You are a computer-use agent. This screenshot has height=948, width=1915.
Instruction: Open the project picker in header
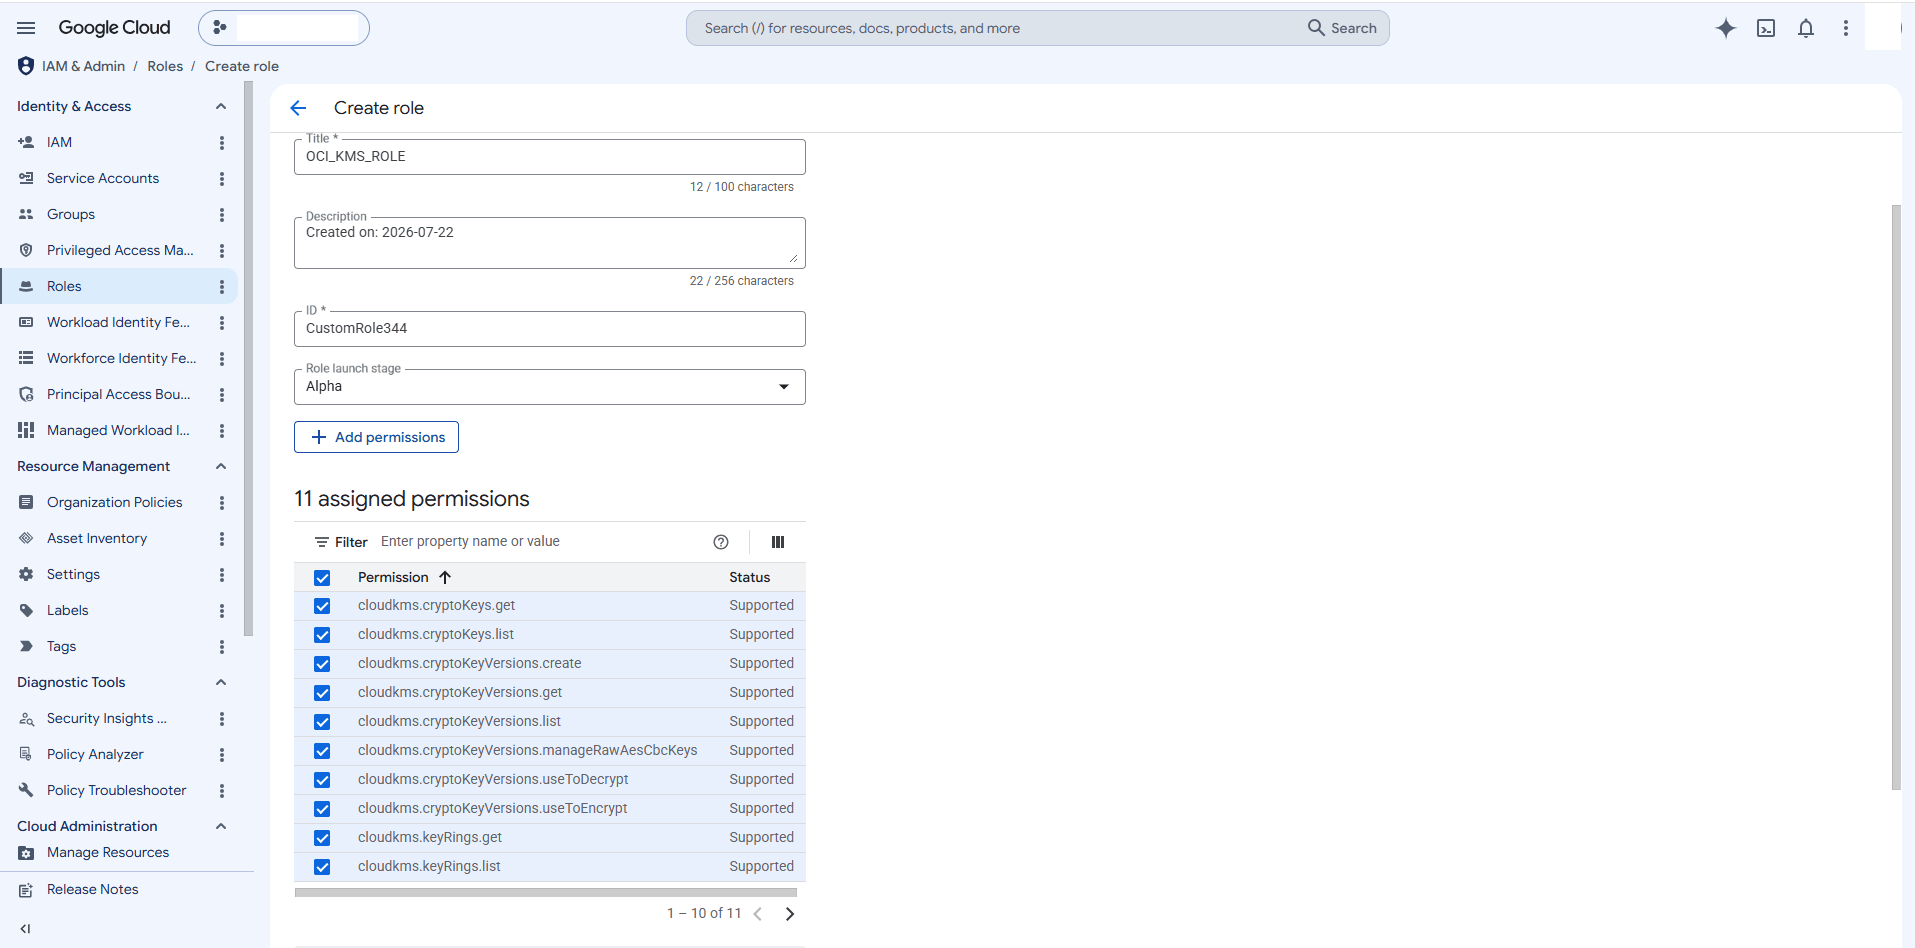pyautogui.click(x=284, y=28)
